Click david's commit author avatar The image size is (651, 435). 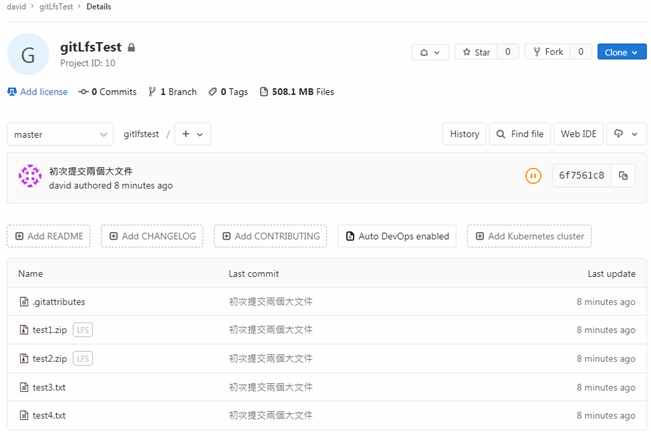click(x=31, y=177)
